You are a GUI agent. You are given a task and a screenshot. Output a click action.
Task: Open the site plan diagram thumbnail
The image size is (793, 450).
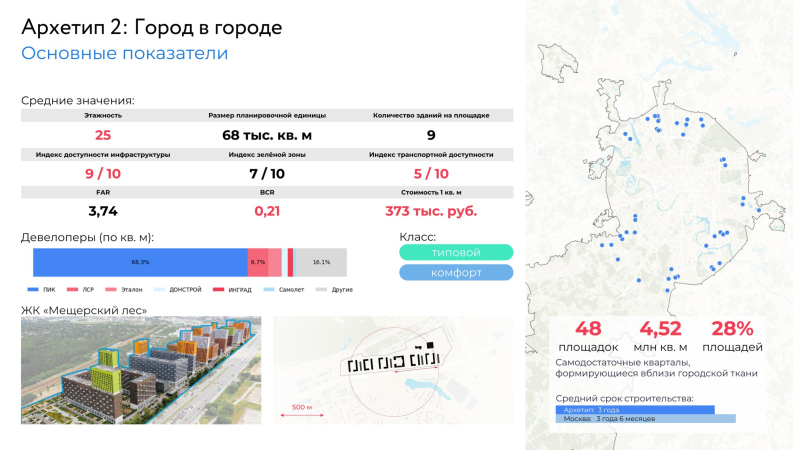point(392,370)
